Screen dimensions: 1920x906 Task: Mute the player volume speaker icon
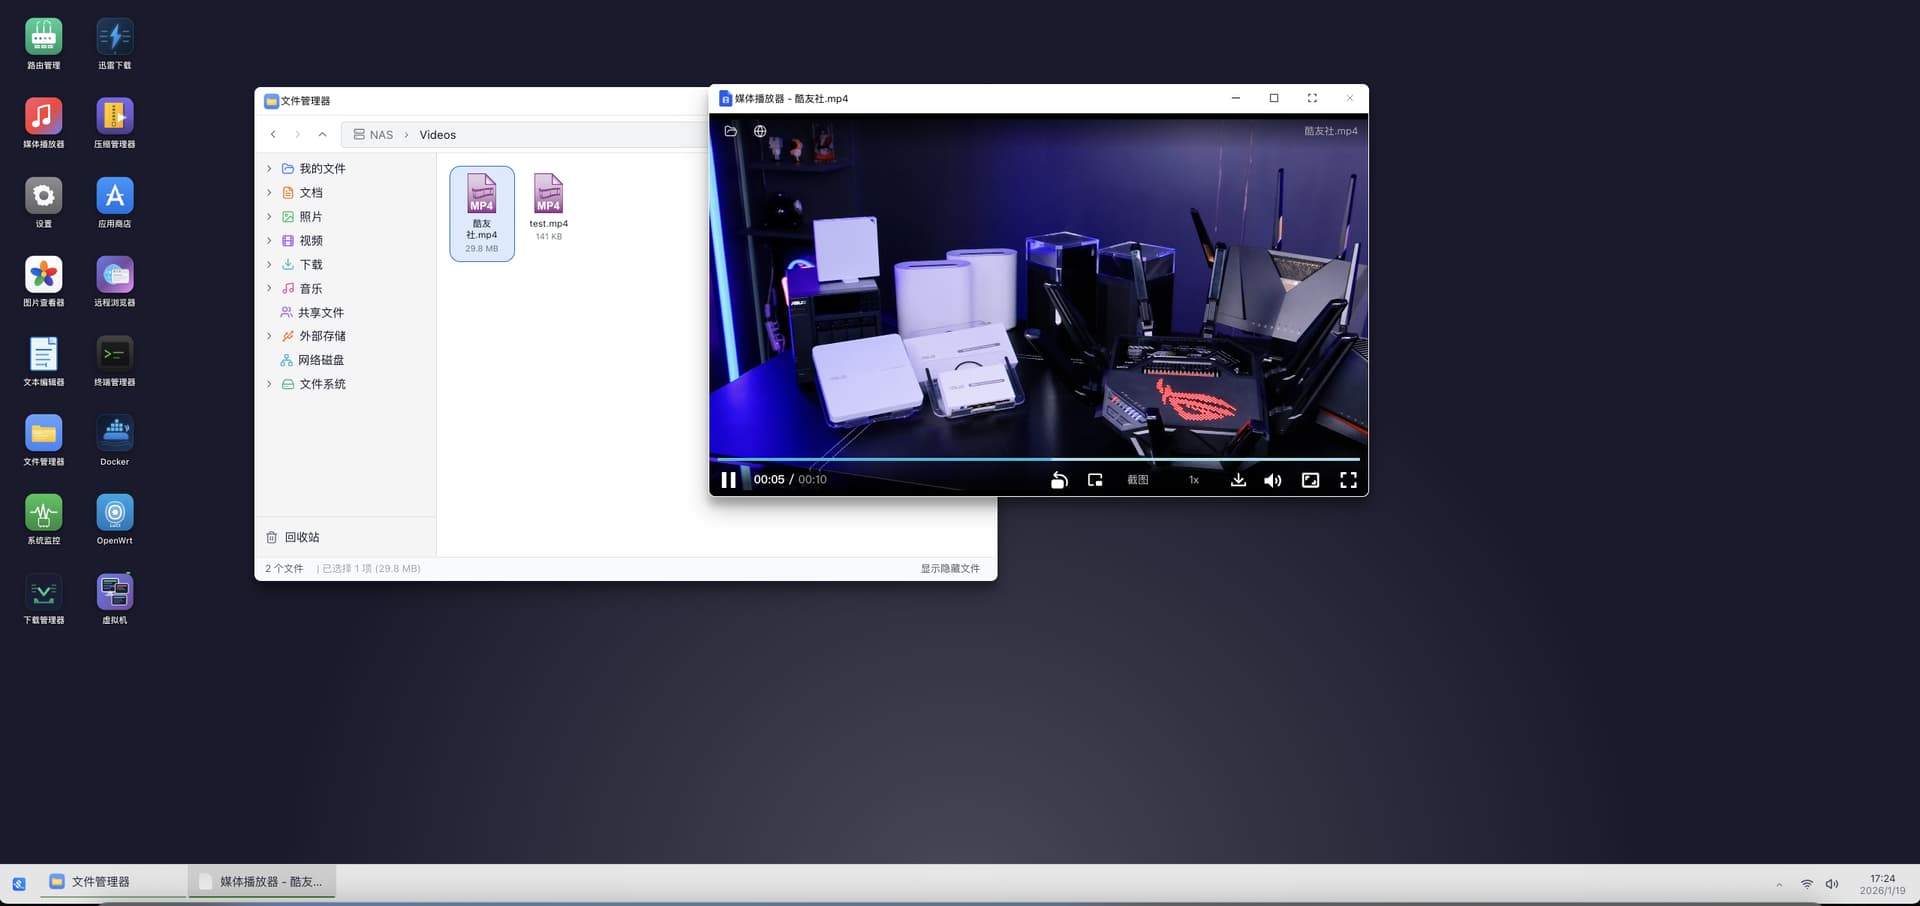coord(1272,480)
